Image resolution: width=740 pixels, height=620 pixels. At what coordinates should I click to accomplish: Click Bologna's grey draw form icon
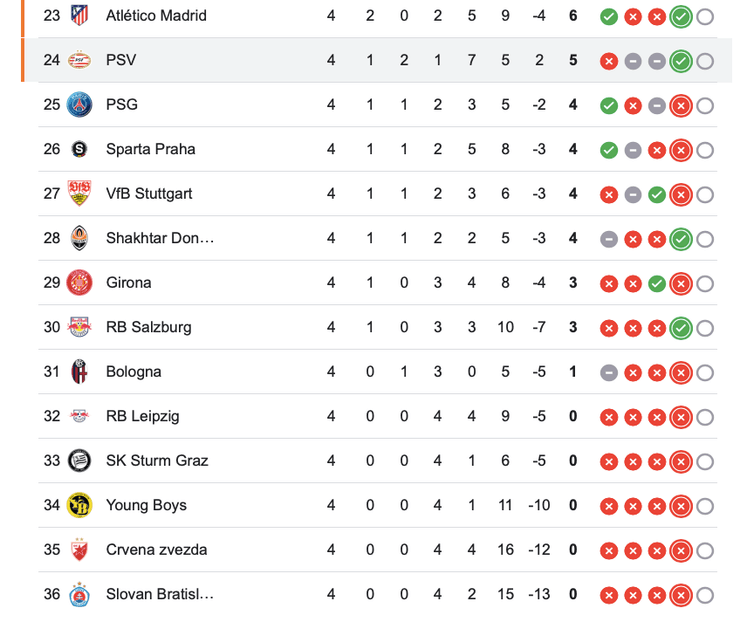[608, 373]
